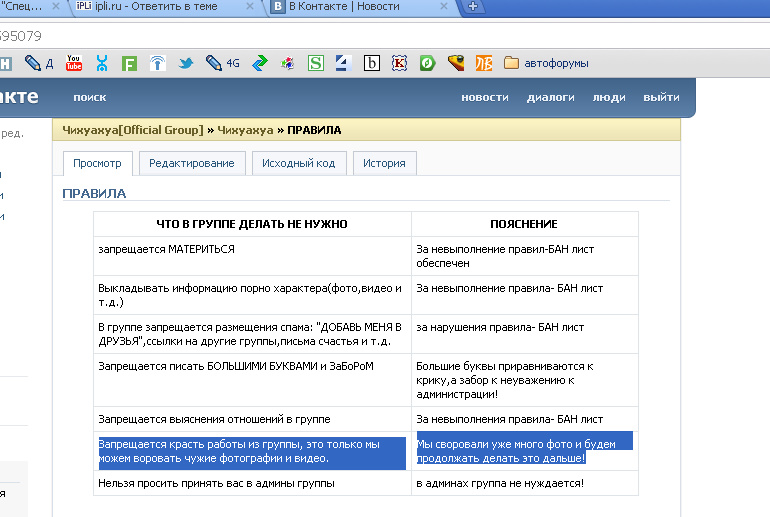Image resolution: width=770 pixels, height=517 pixels.
Task: Open the История tab
Action: (x=384, y=163)
